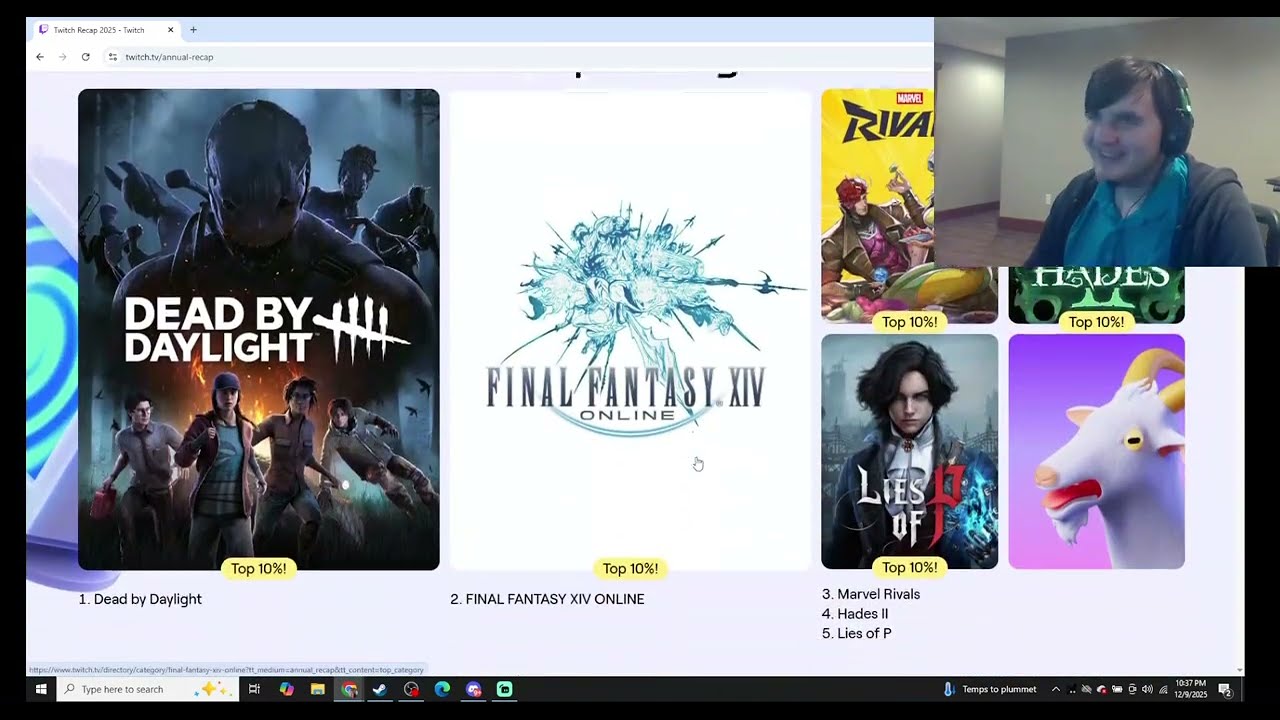
Task: Click the '3. Marvel Rivals' list entry
Action: pos(871,594)
